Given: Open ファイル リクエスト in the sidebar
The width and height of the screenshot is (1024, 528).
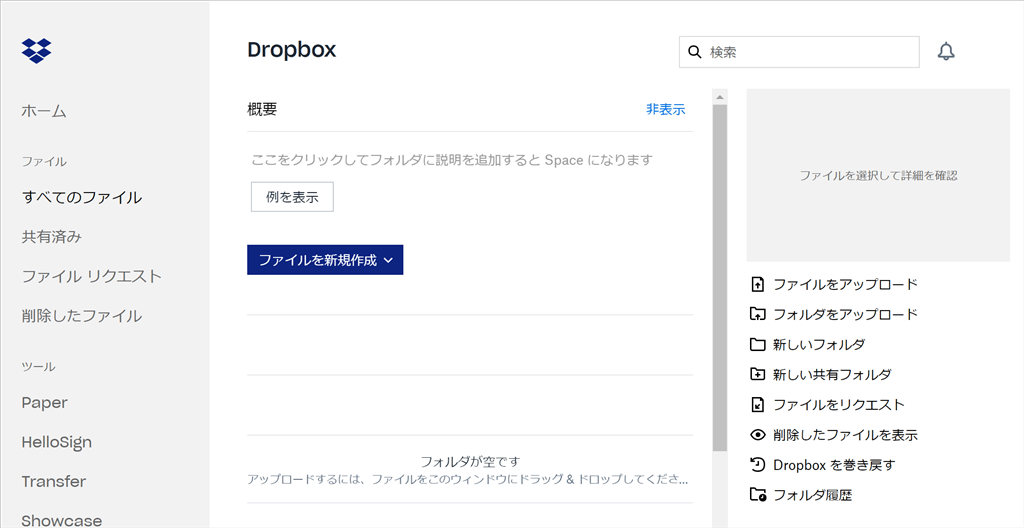Looking at the screenshot, I should 91,276.
